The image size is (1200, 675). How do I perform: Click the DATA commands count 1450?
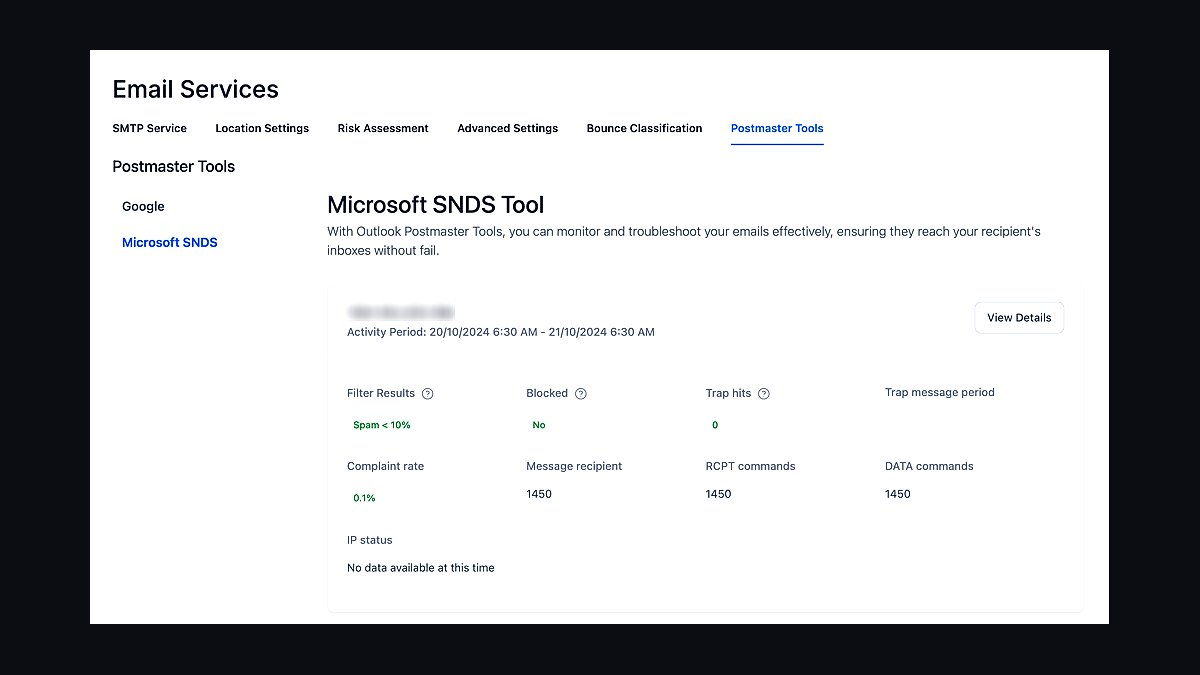coord(898,494)
